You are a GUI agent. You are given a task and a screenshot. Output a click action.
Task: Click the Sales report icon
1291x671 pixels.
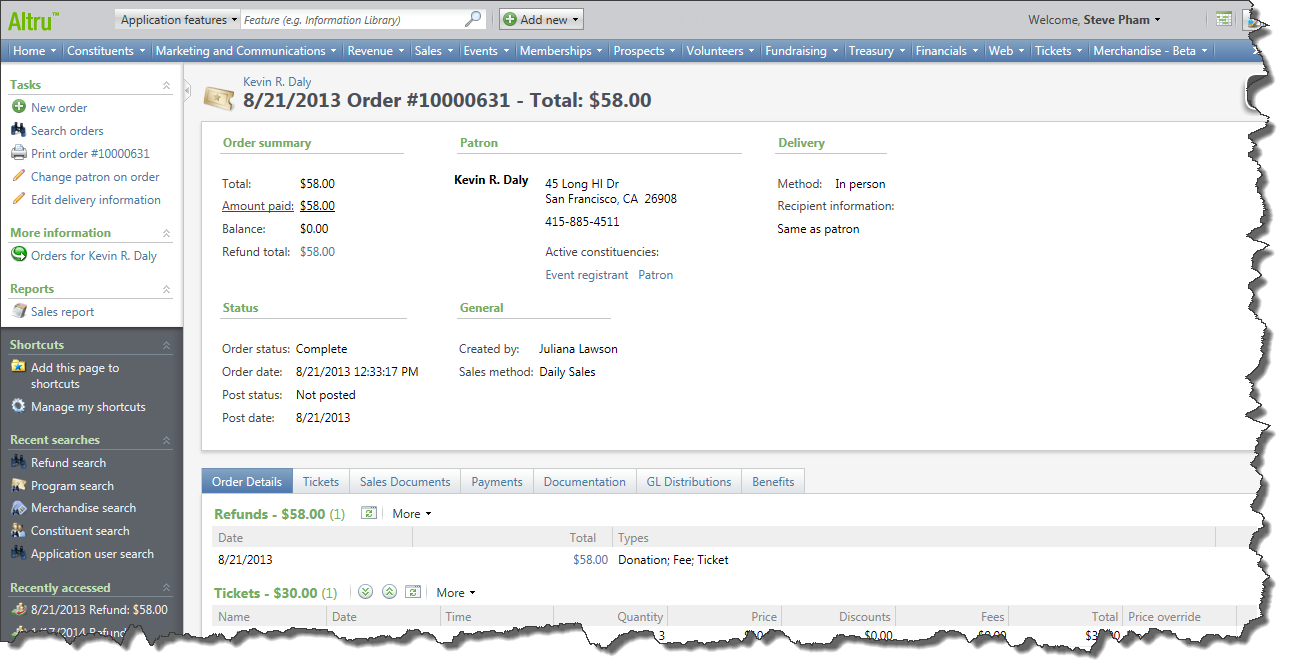18,311
